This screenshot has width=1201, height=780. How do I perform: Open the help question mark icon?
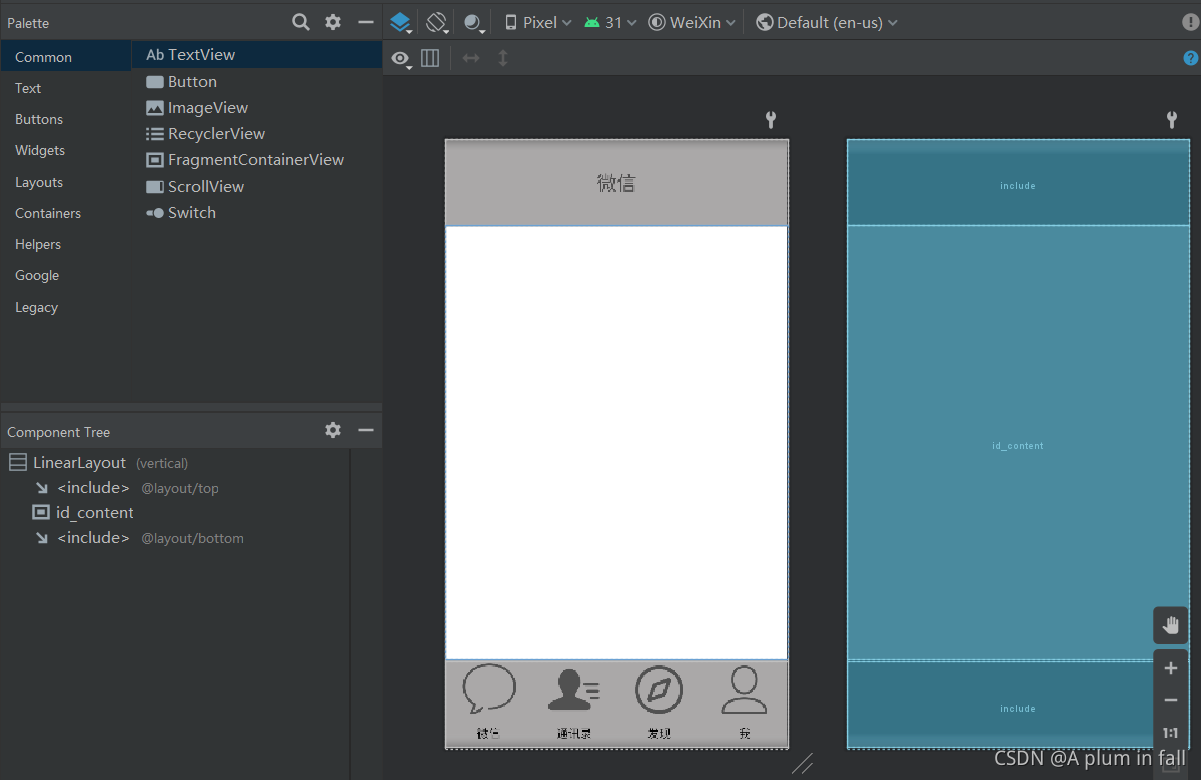click(x=1191, y=58)
